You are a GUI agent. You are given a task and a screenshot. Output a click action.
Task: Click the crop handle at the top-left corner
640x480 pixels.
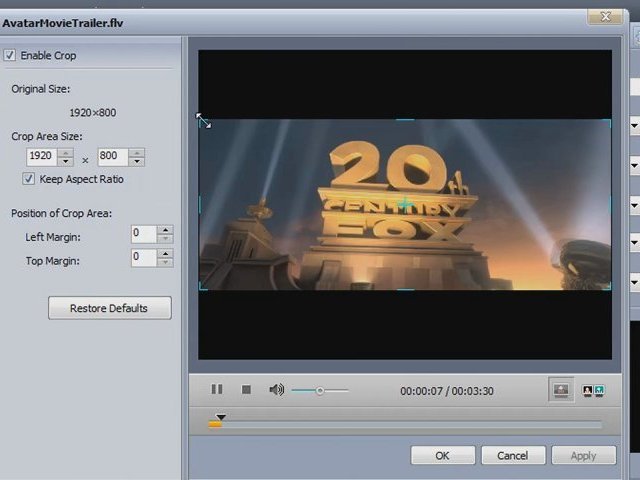click(201, 120)
